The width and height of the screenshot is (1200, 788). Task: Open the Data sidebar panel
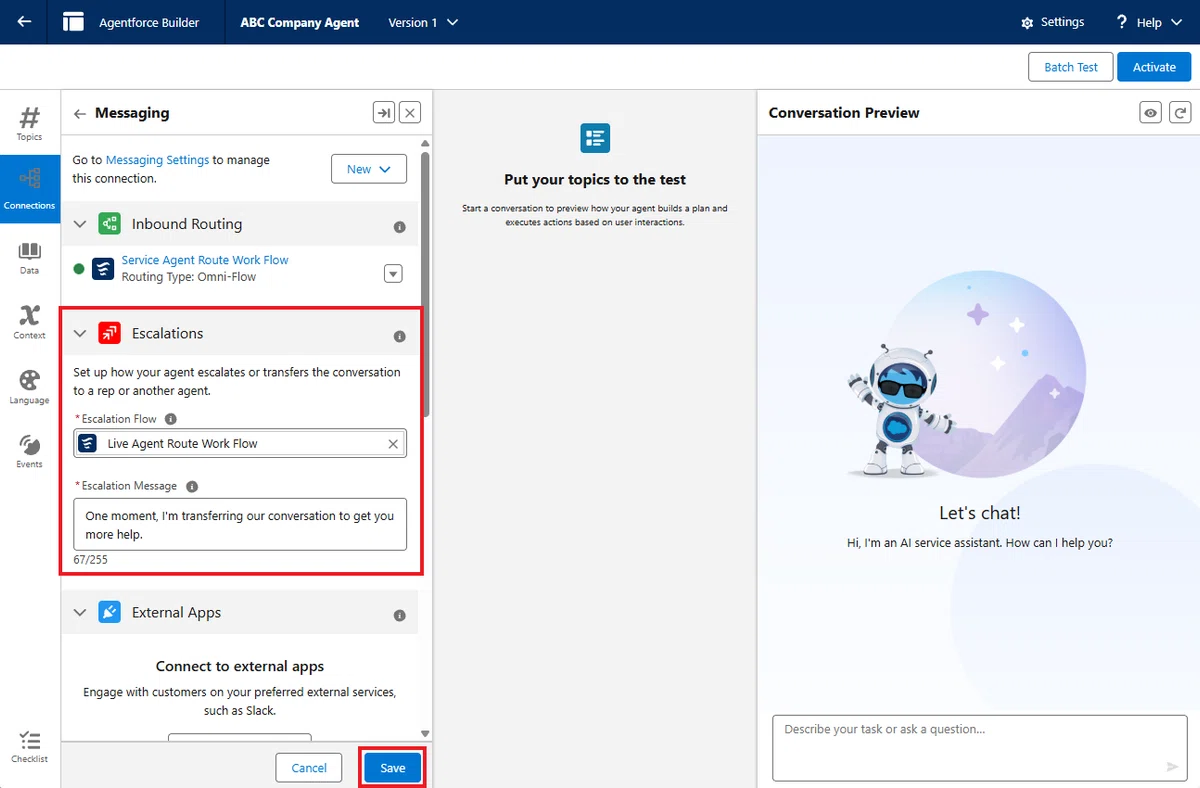tap(30, 258)
